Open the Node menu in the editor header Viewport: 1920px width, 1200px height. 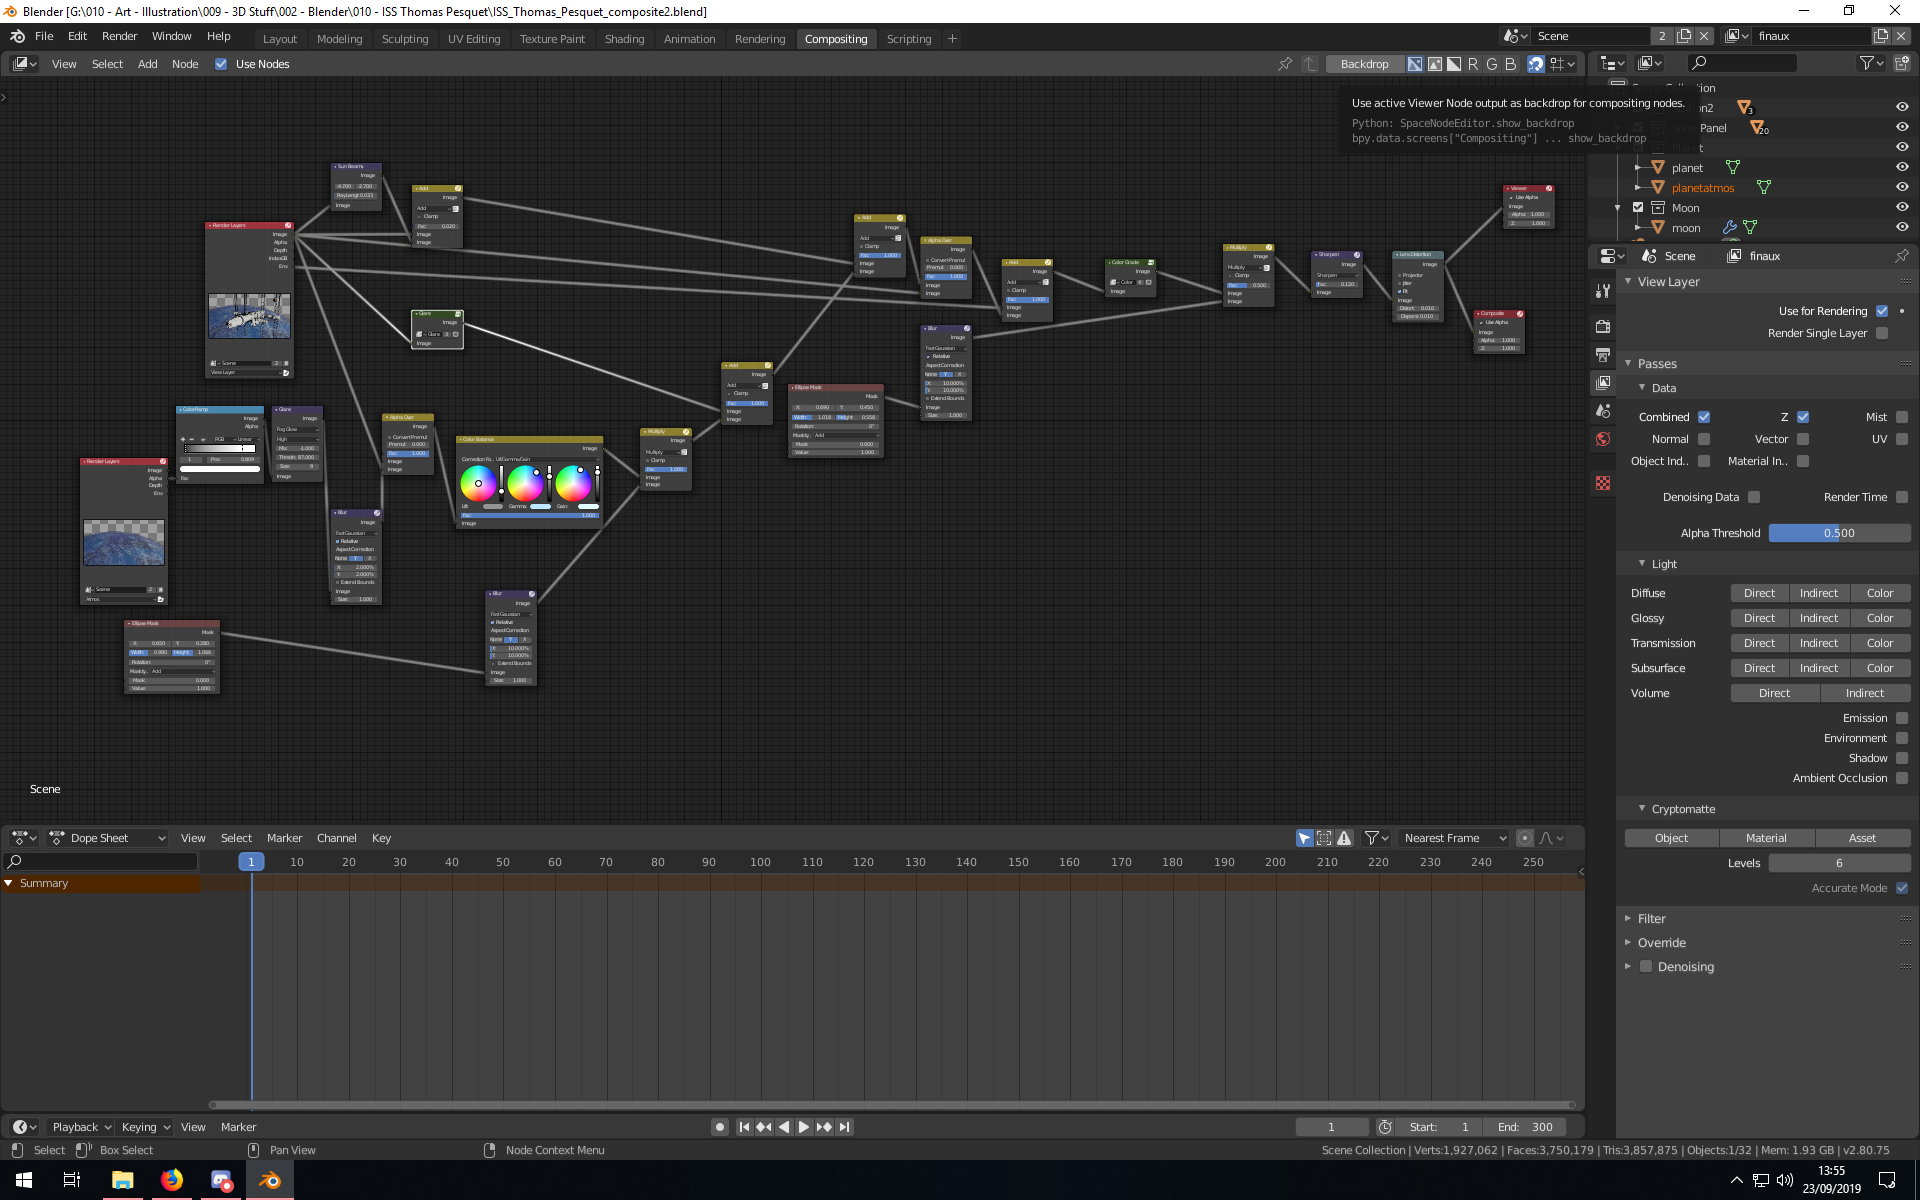[185, 64]
